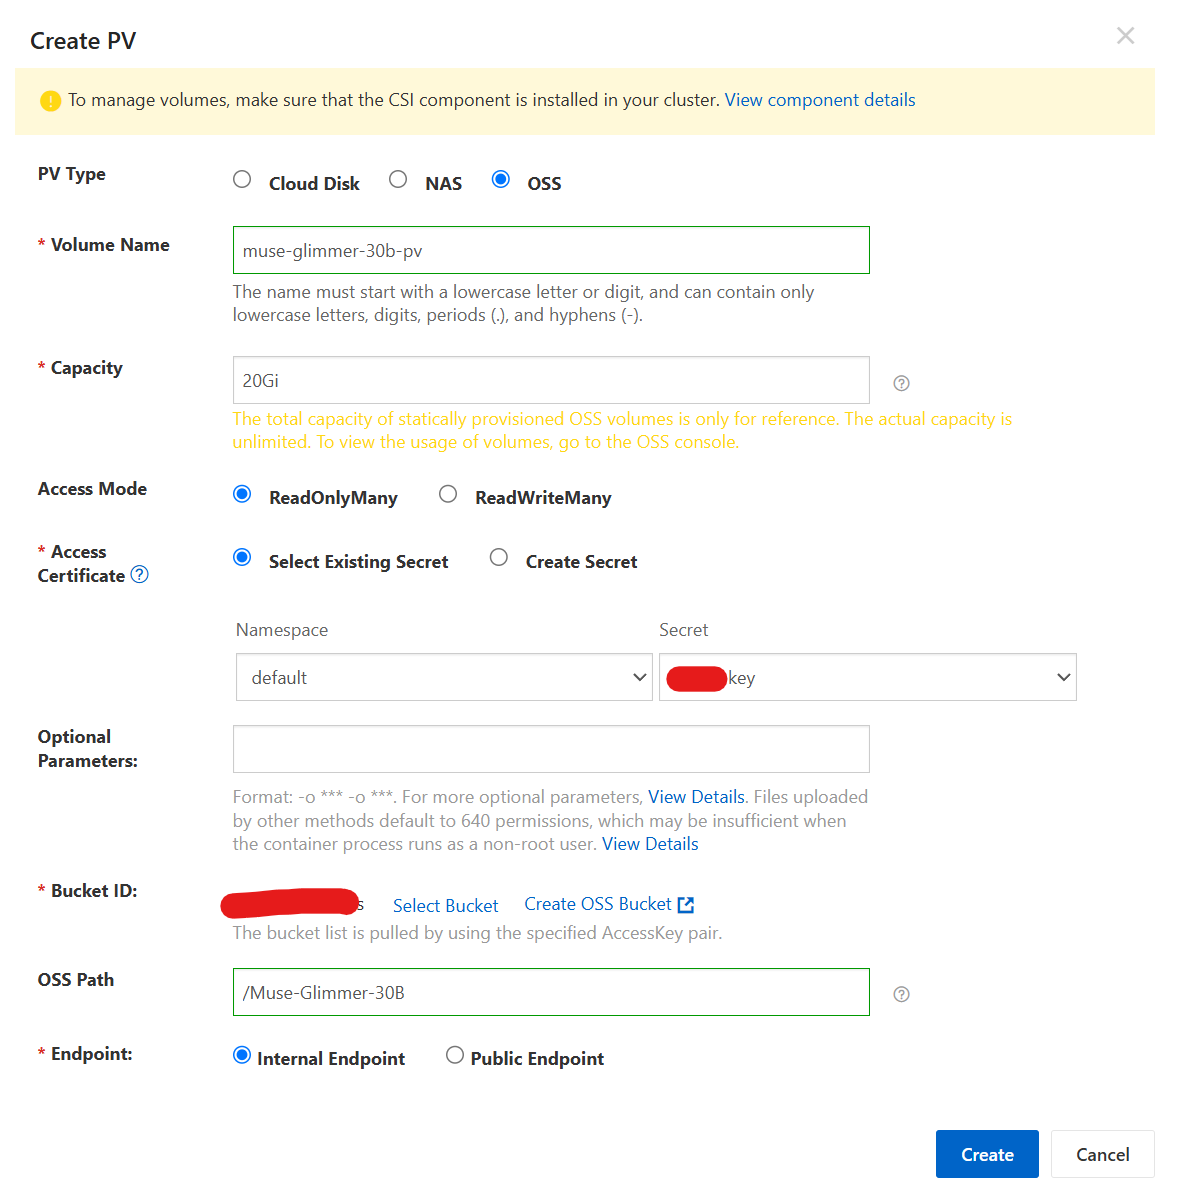This screenshot has height=1197, width=1177.
Task: Set access mode to ReadOnlyMany
Action: pos(242,494)
